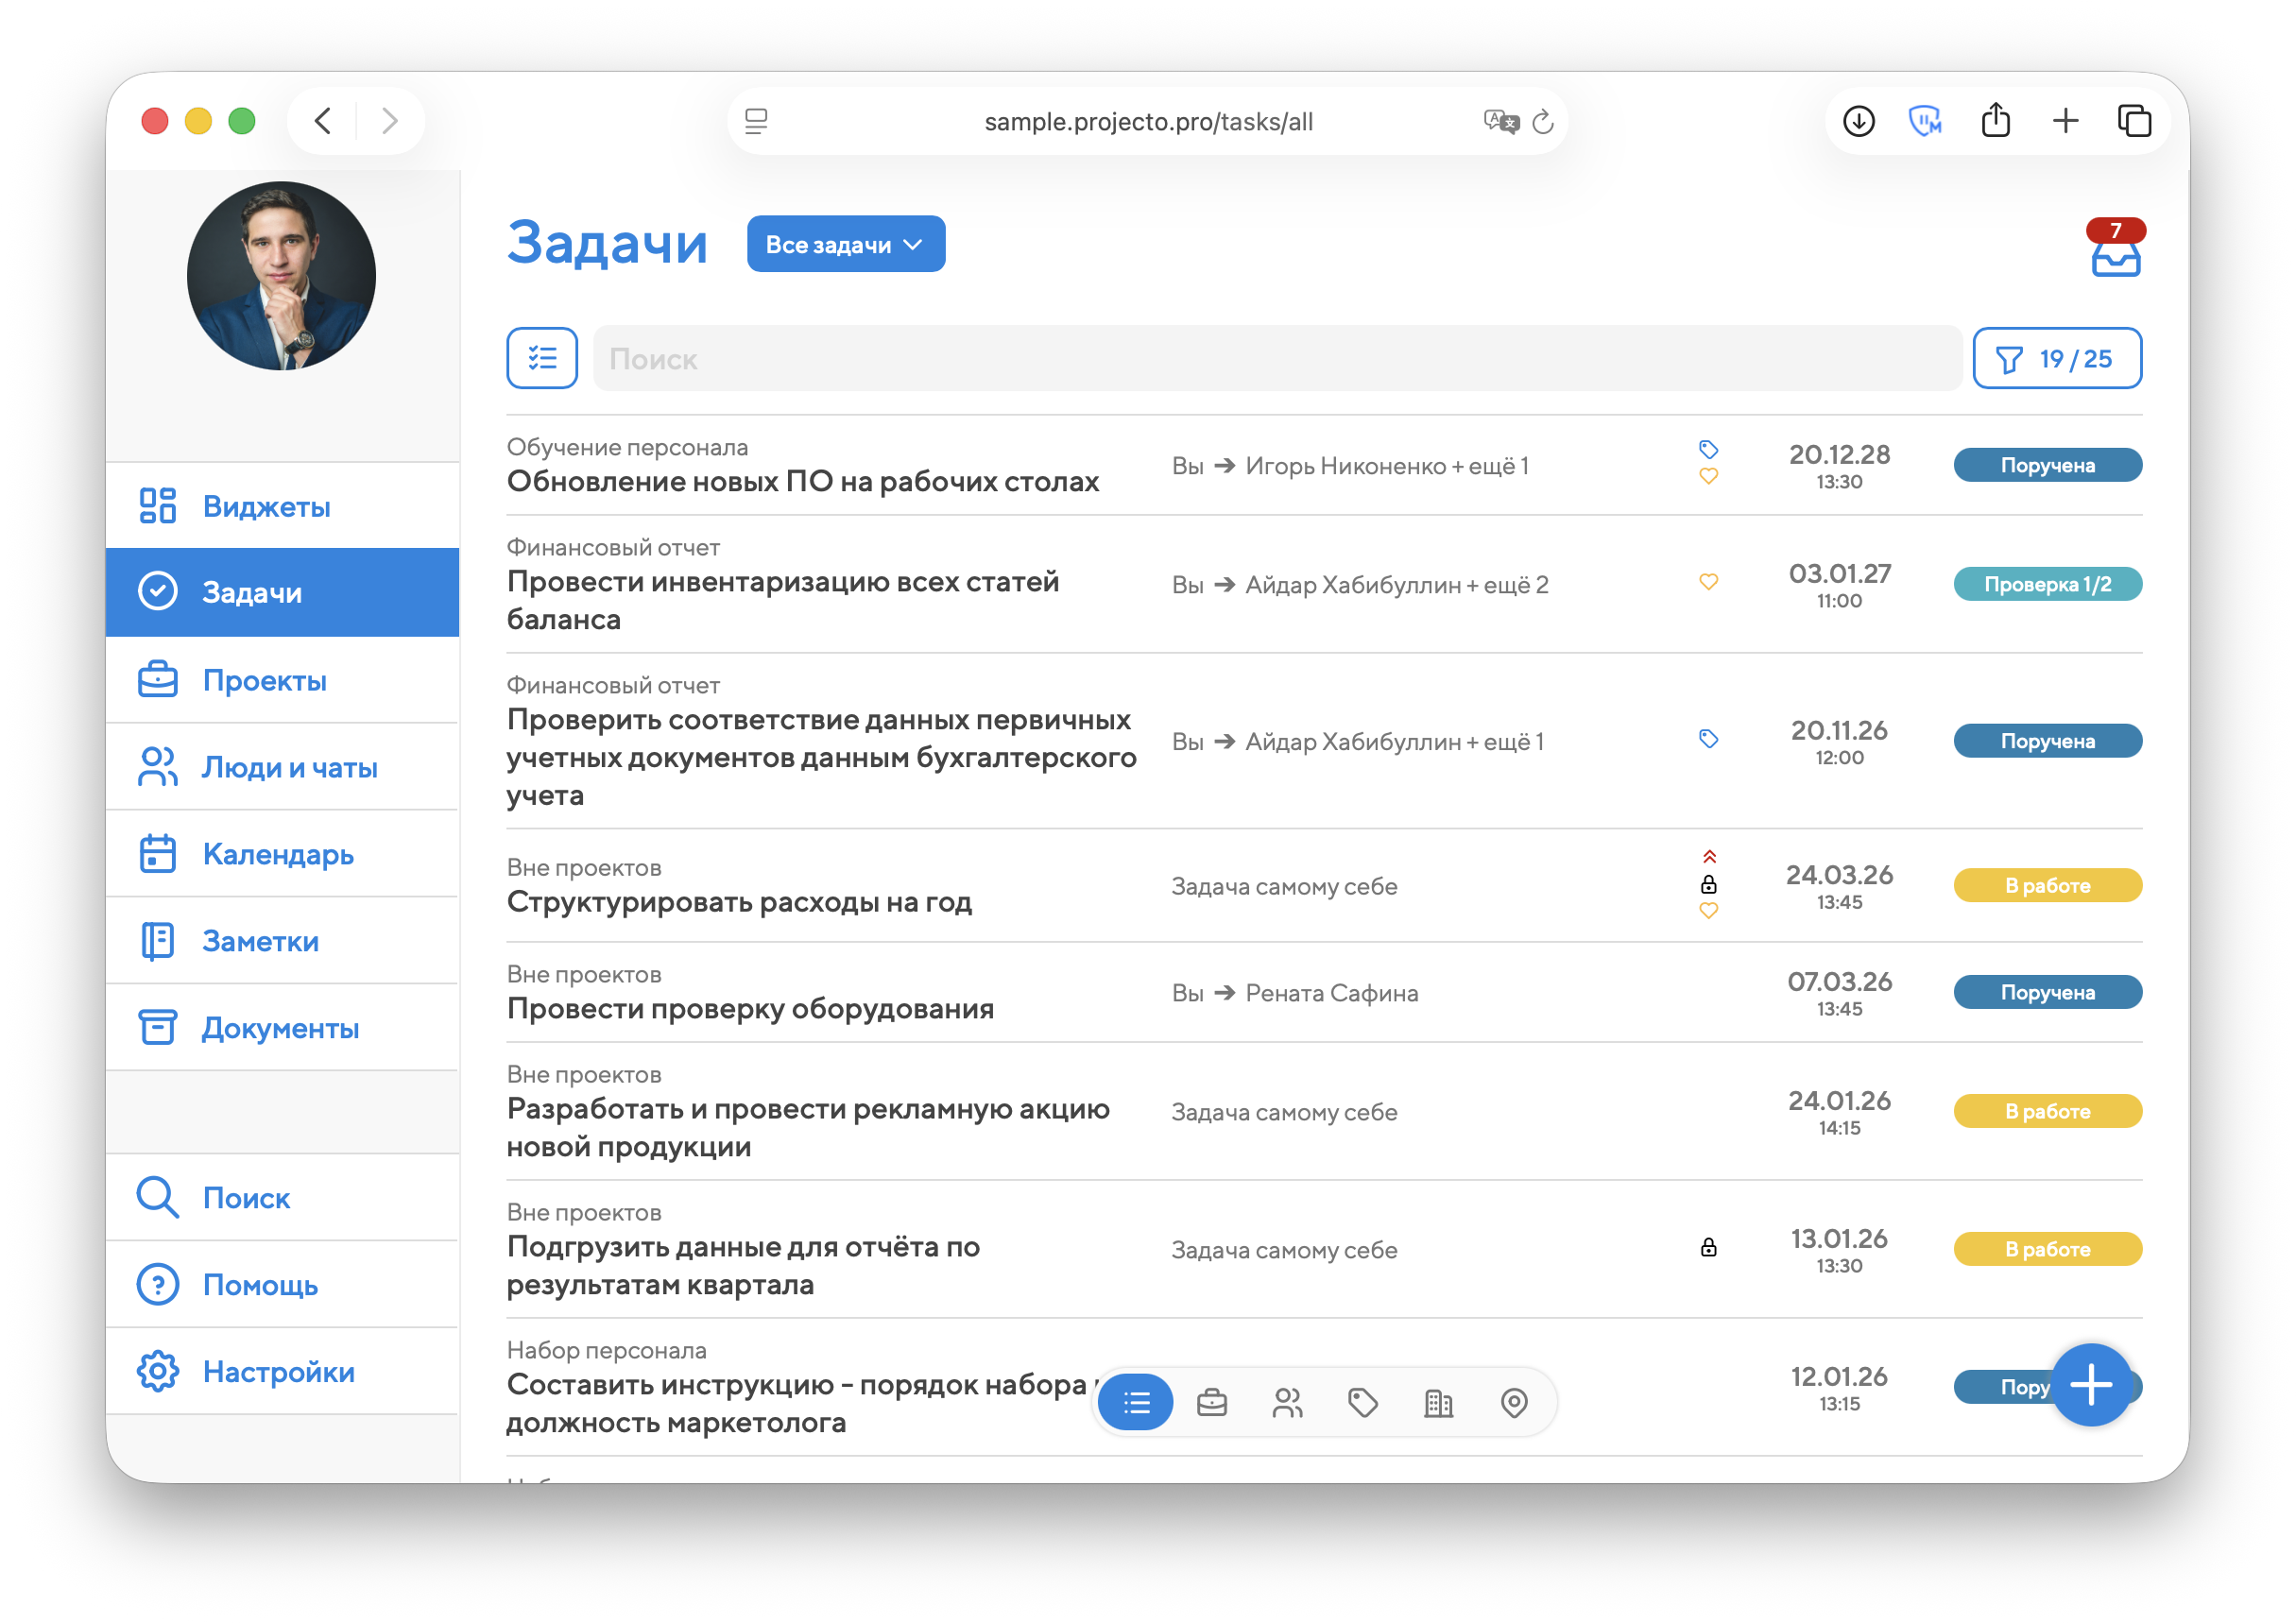Click the Проверка 1/2 status badge
The image size is (2296, 1623).
click(x=2047, y=584)
